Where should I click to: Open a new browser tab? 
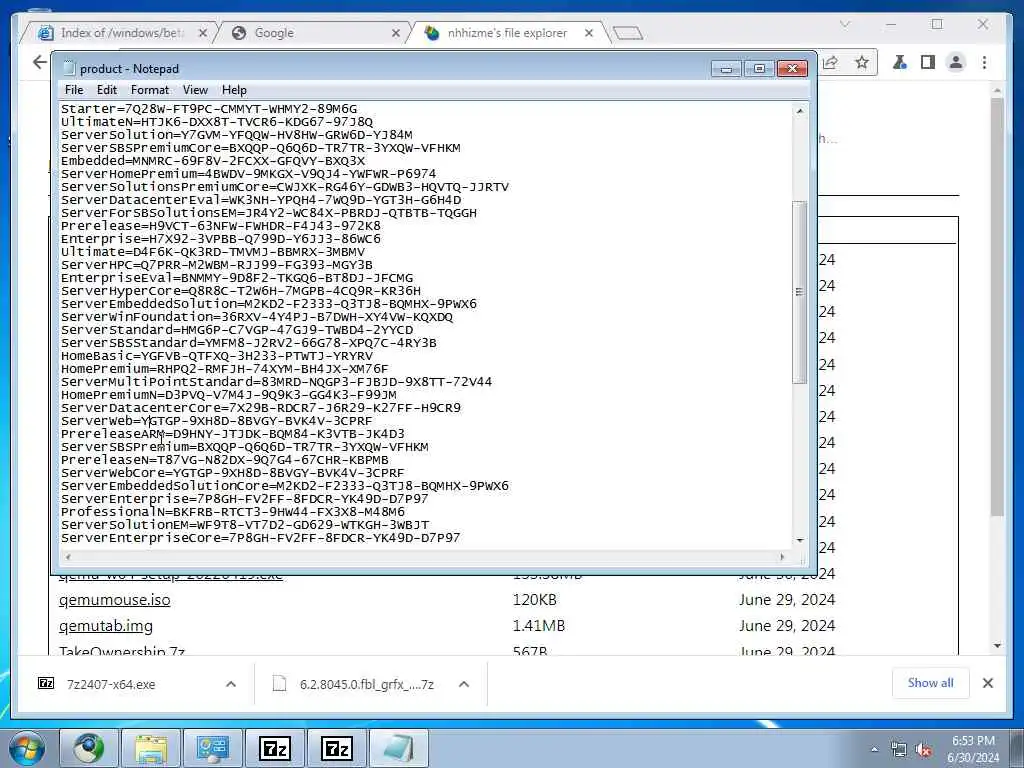point(628,33)
